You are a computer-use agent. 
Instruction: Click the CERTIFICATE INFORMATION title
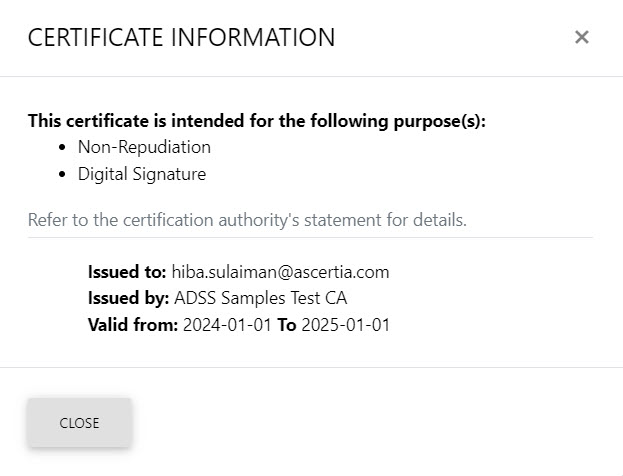[181, 38]
